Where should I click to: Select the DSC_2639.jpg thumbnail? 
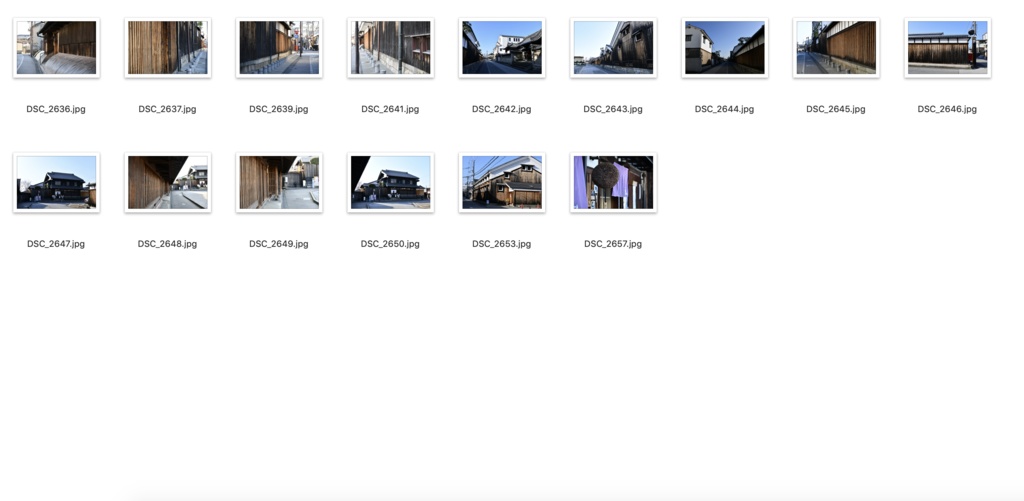(x=279, y=48)
